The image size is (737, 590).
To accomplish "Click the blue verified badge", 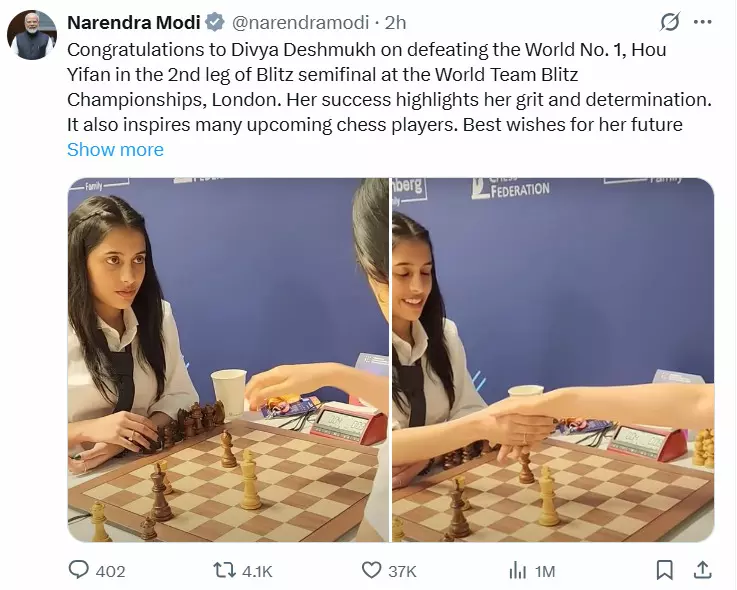I will pos(215,22).
